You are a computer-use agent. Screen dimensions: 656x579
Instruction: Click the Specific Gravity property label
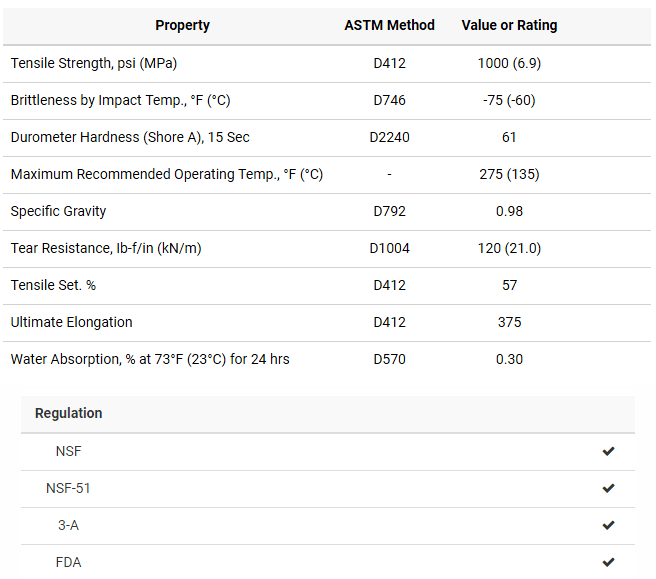(58, 211)
